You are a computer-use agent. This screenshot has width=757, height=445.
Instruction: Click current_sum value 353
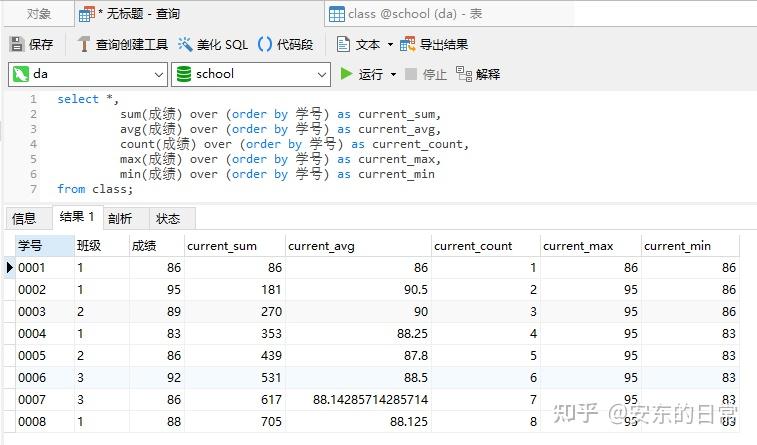(x=271, y=334)
